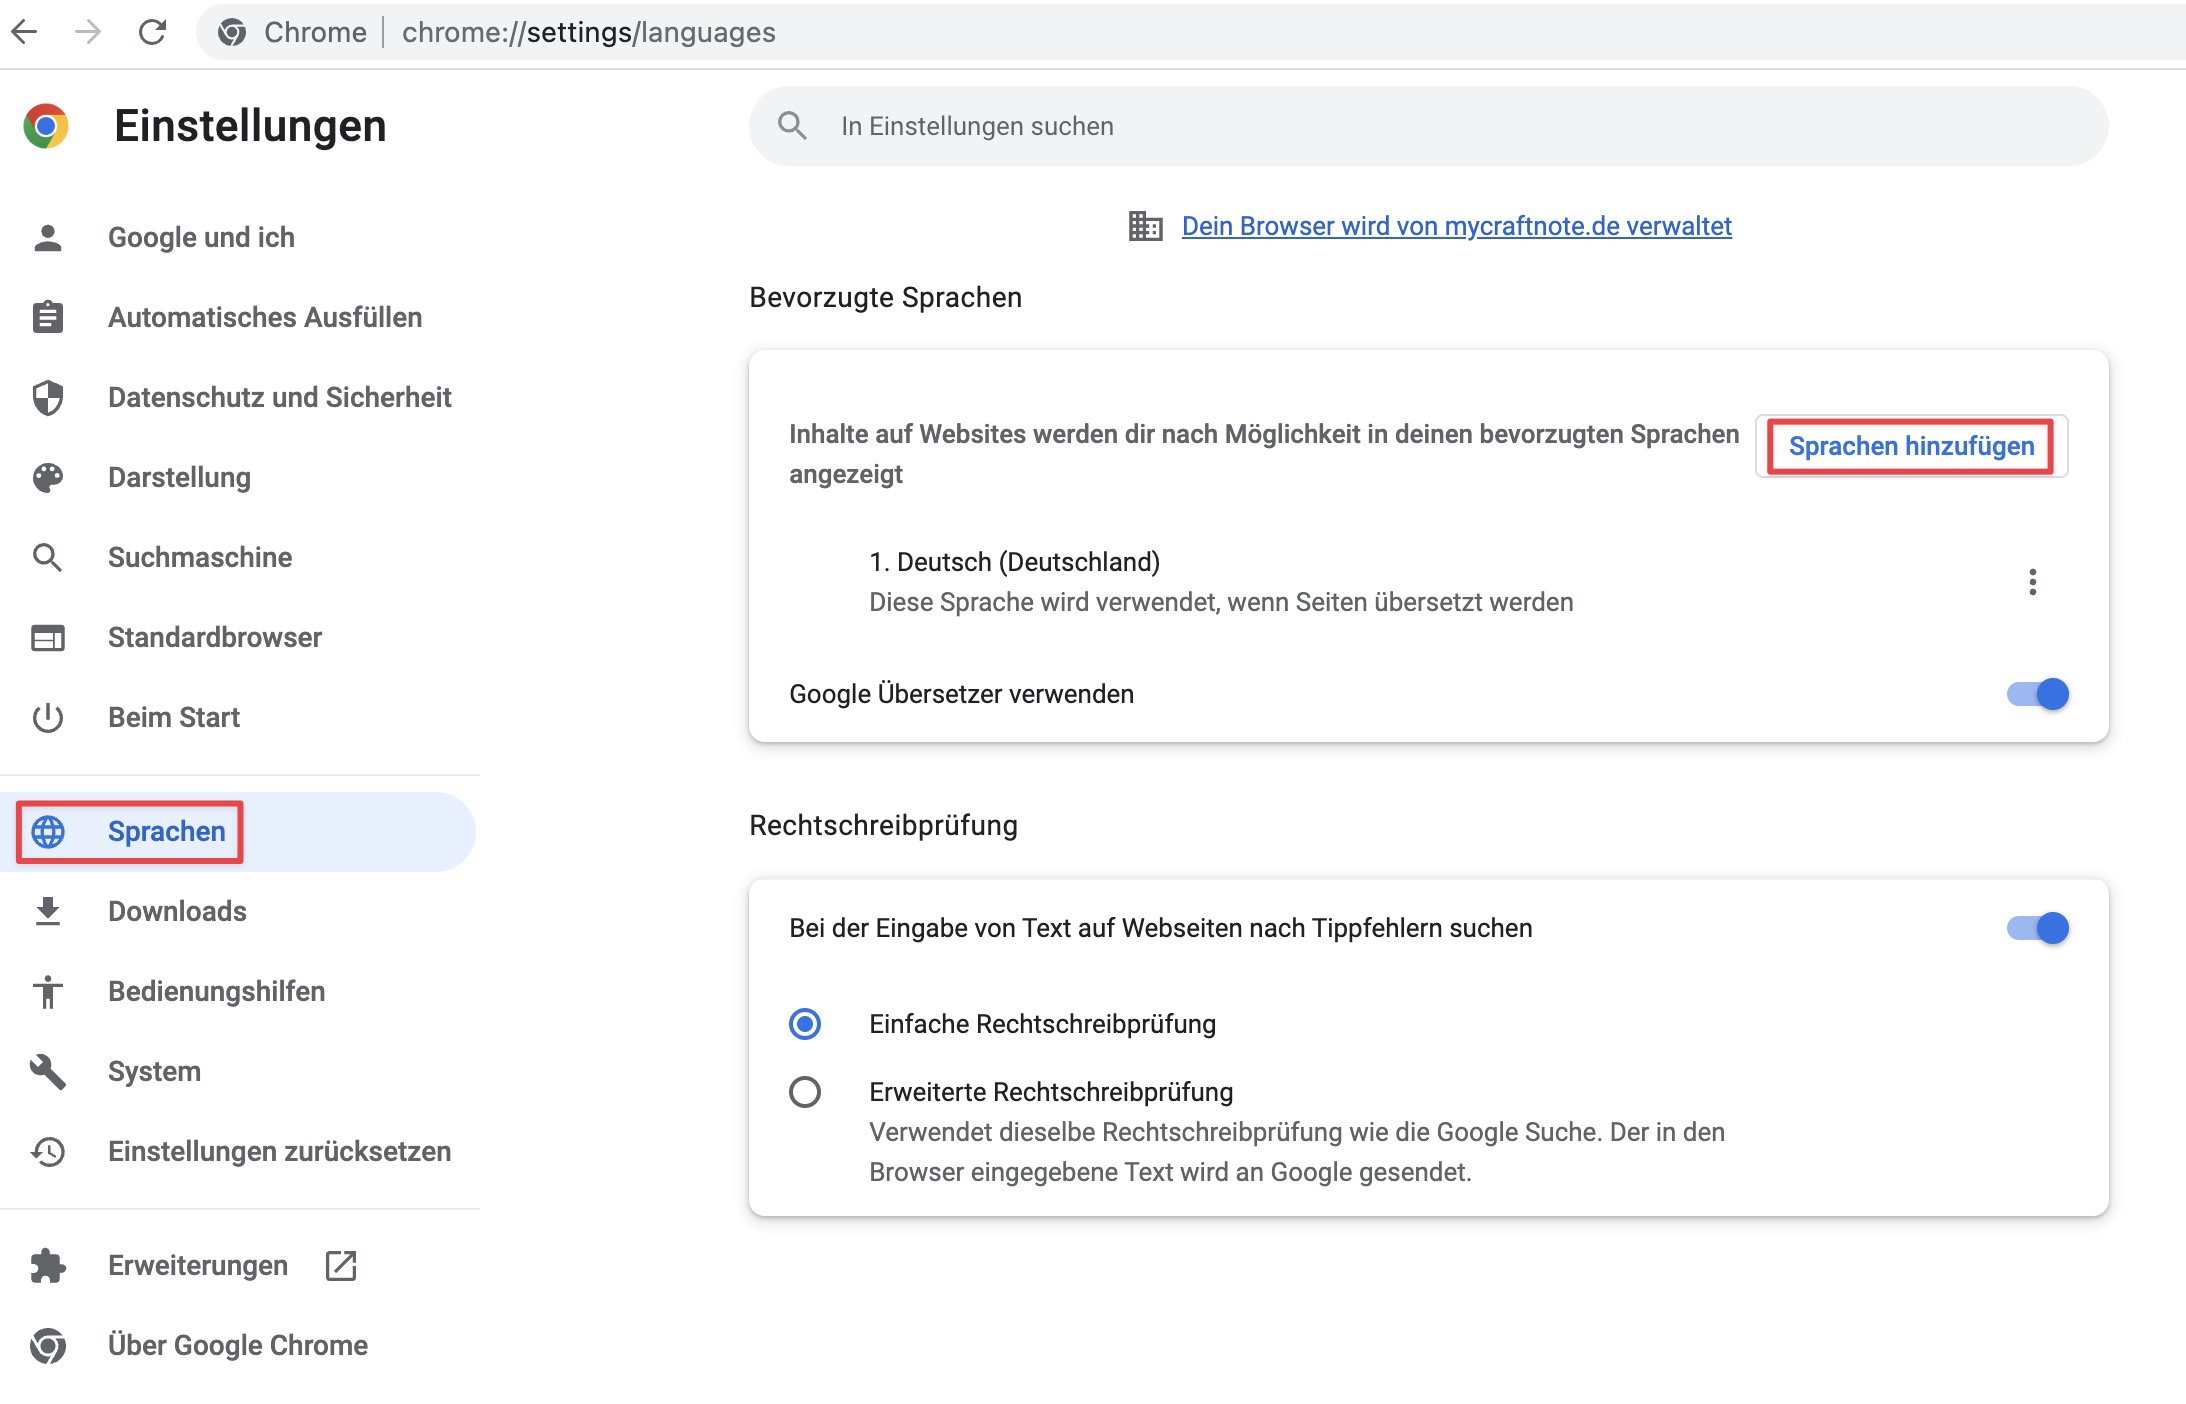Choose the Einfache Rechtschreibprüfung radio button
Image resolution: width=2186 pixels, height=1404 pixels.
[805, 1024]
